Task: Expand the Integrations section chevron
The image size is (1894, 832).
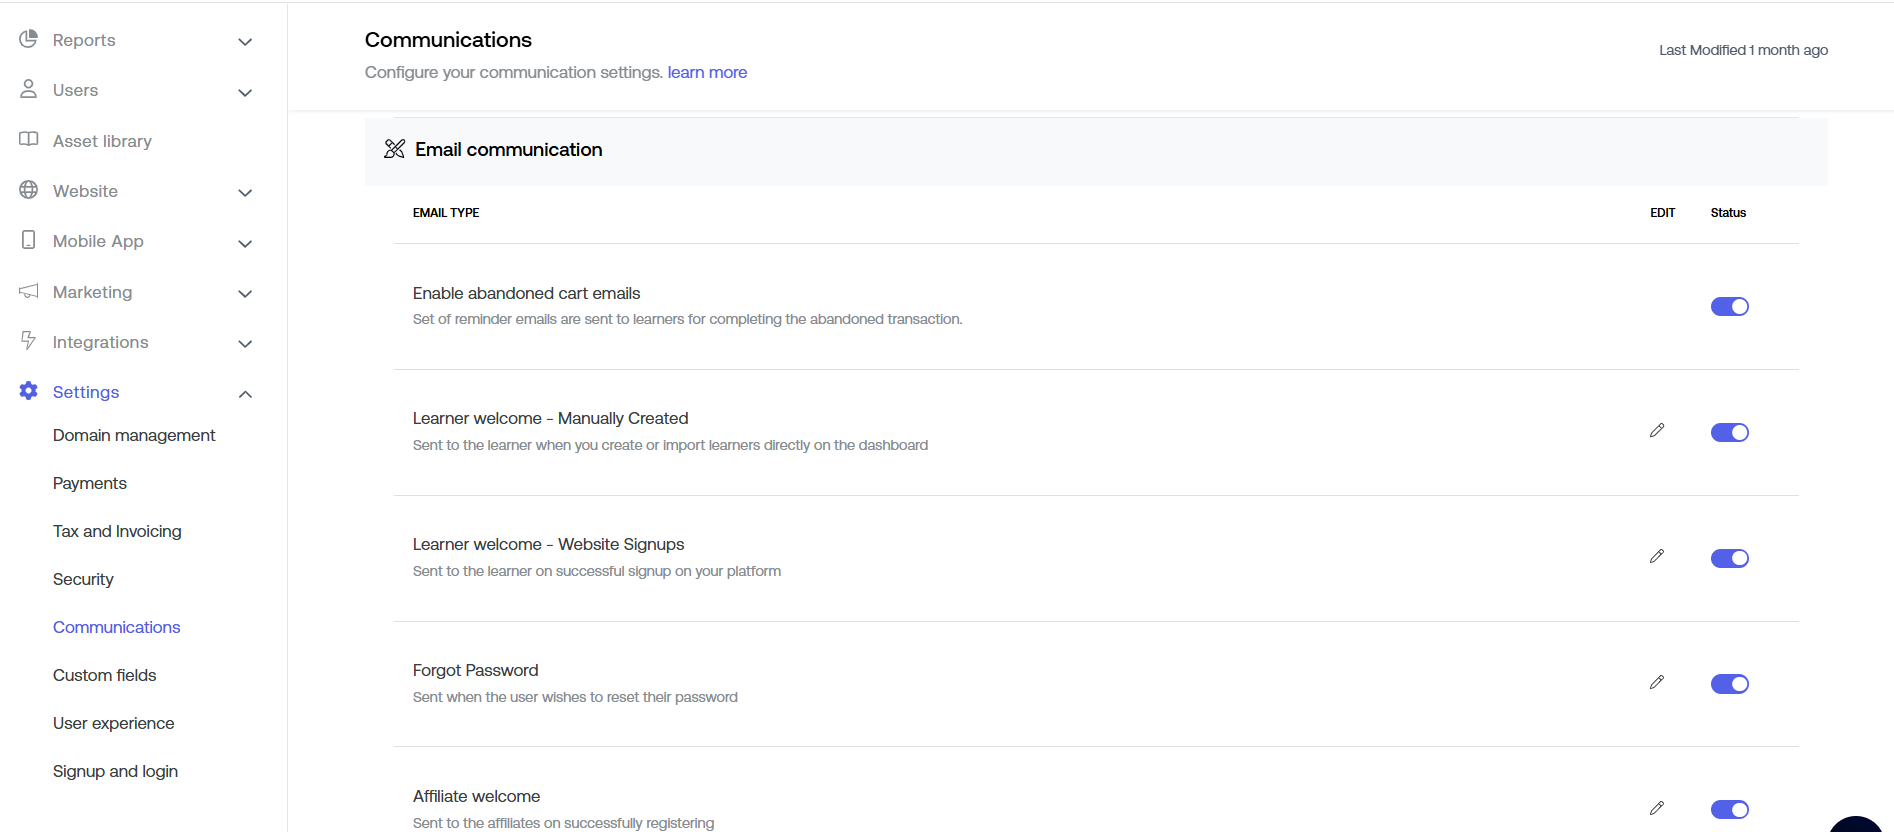Action: [245, 344]
